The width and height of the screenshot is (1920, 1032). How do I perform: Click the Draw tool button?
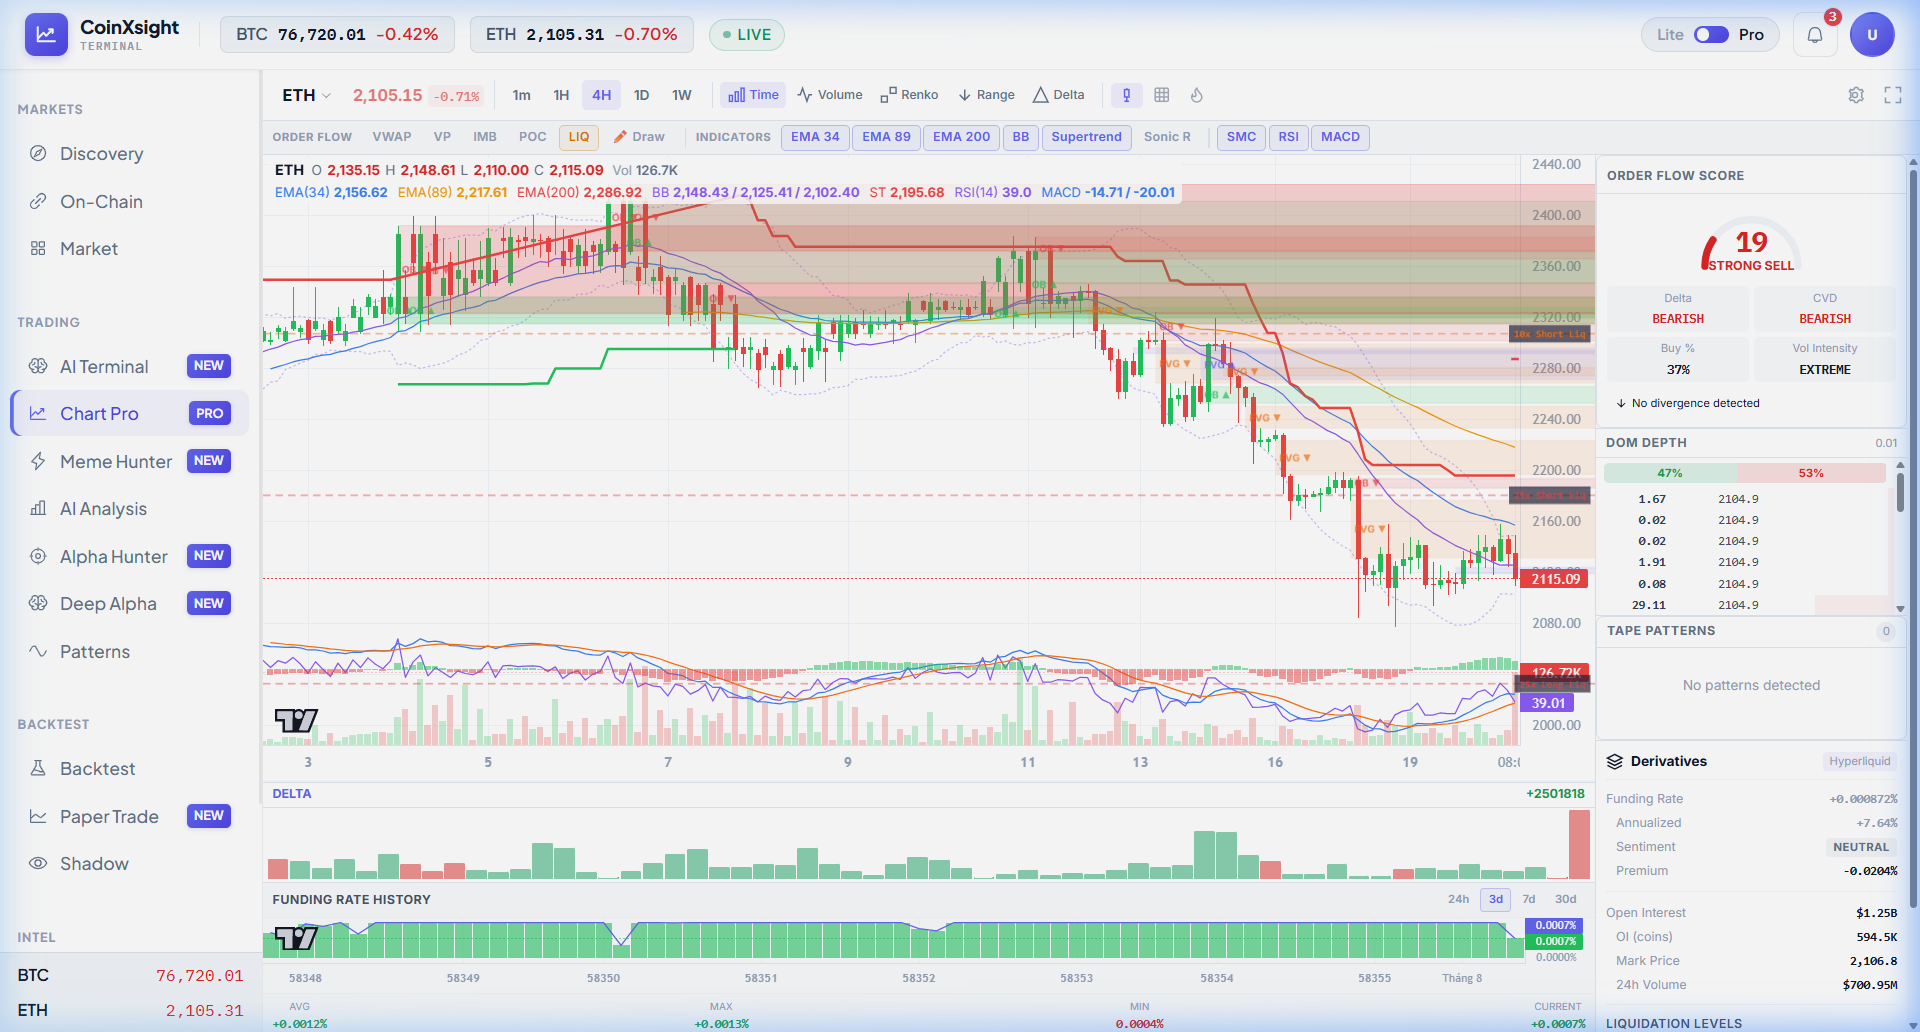coord(639,137)
